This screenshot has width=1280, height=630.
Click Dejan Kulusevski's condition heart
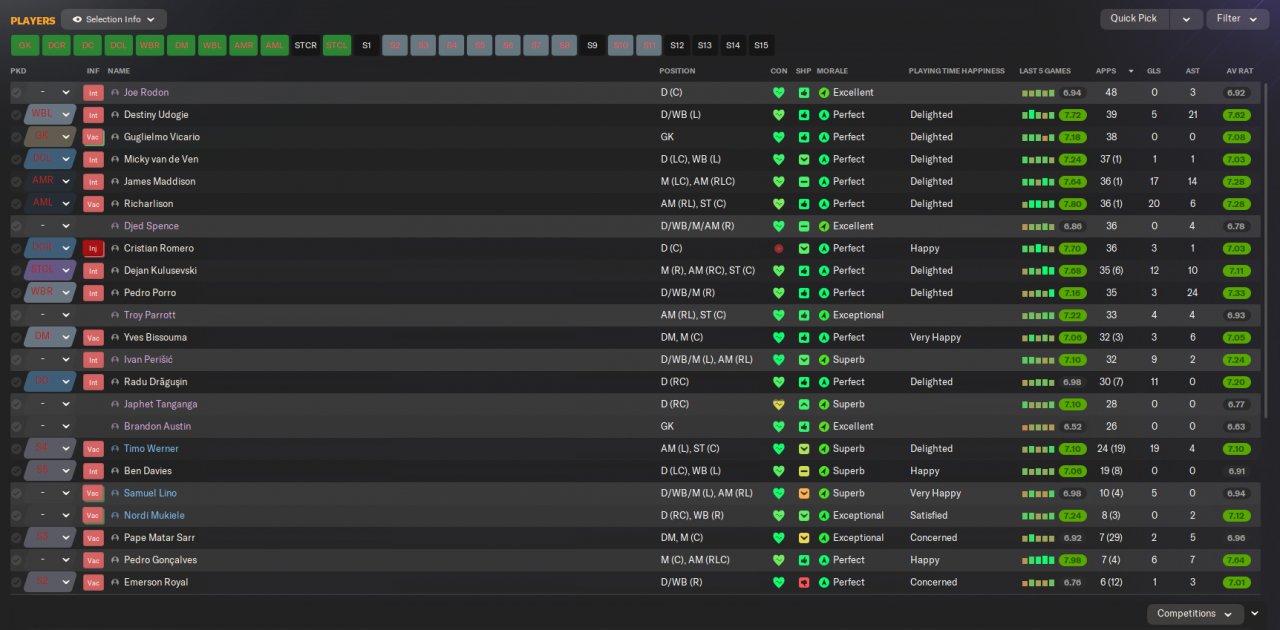[779, 270]
